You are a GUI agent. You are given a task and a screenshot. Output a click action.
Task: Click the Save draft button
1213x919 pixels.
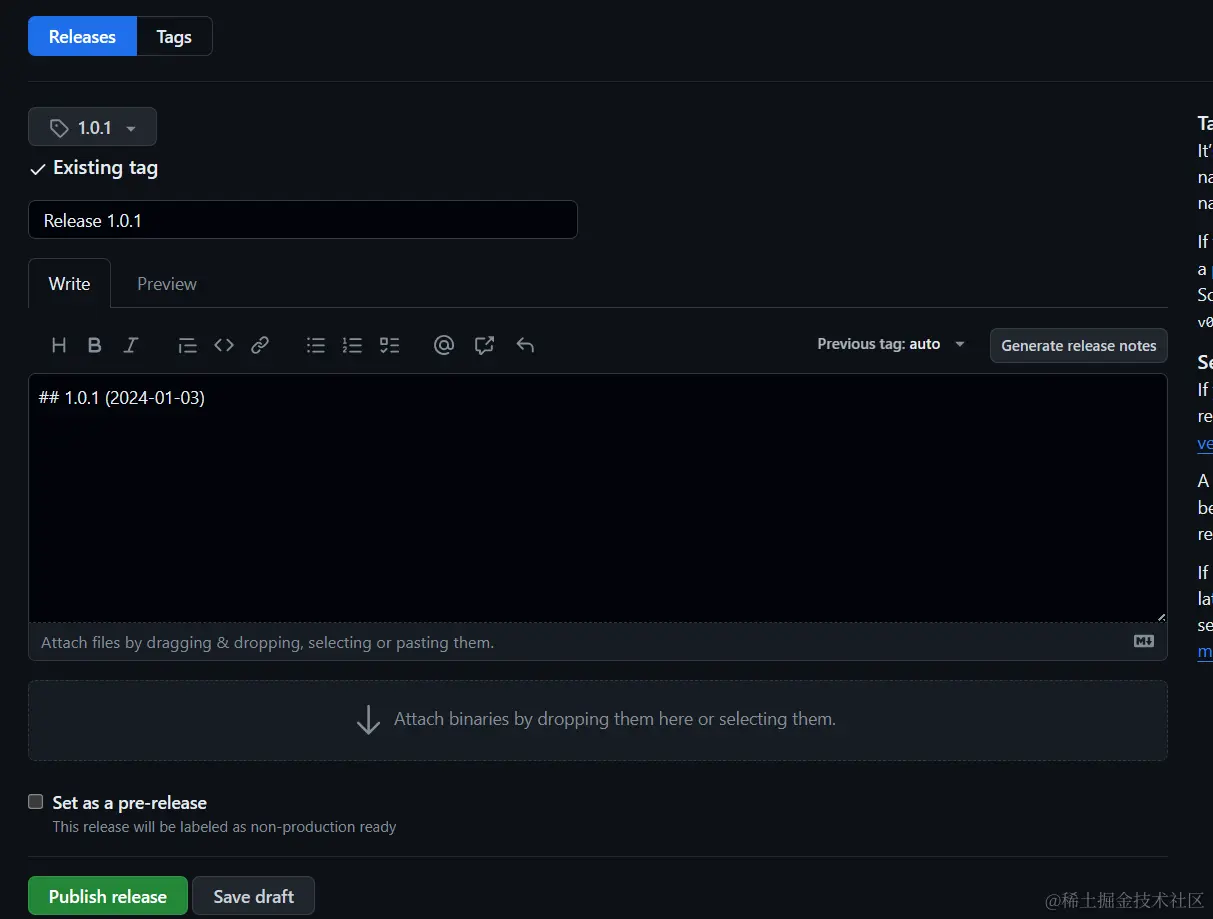click(x=254, y=896)
